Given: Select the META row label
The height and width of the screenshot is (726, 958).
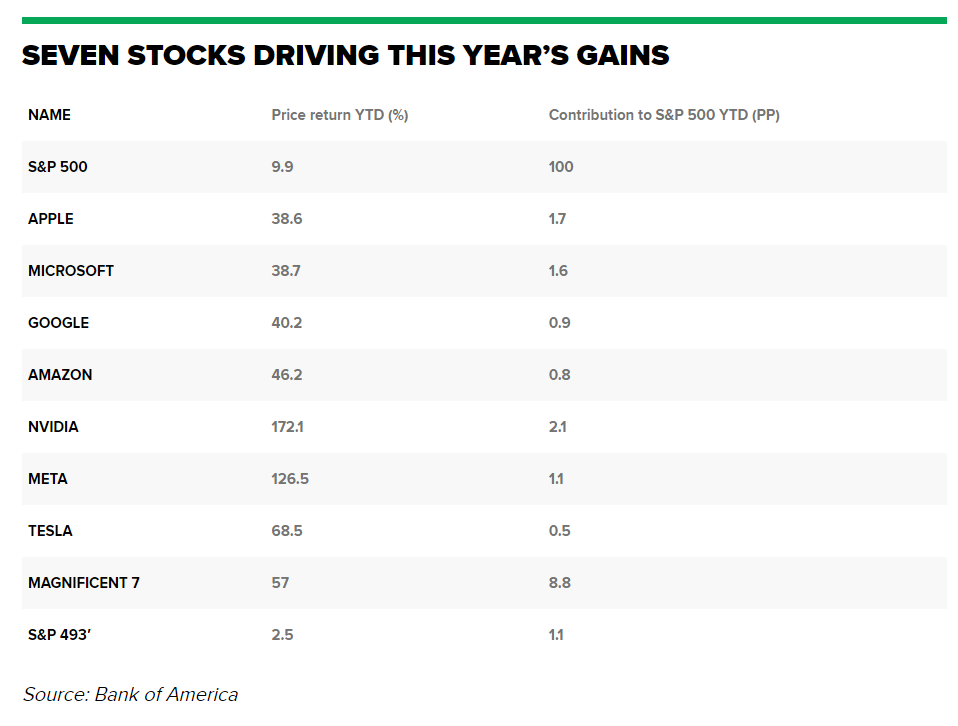Looking at the screenshot, I should click(48, 478).
